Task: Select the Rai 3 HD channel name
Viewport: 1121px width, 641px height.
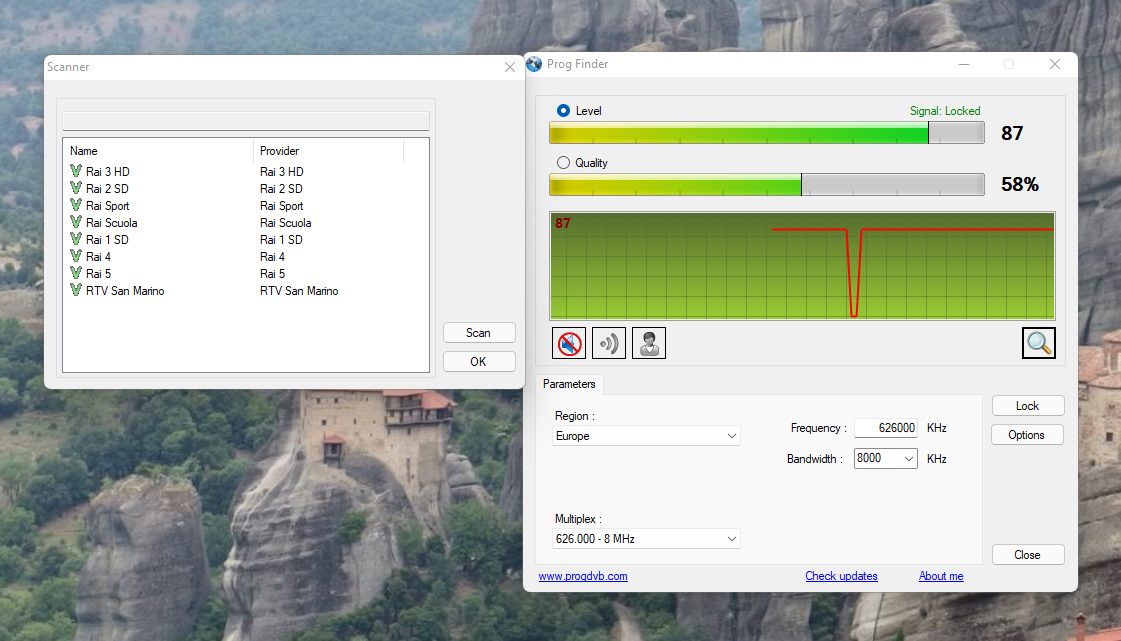Action: 107,172
